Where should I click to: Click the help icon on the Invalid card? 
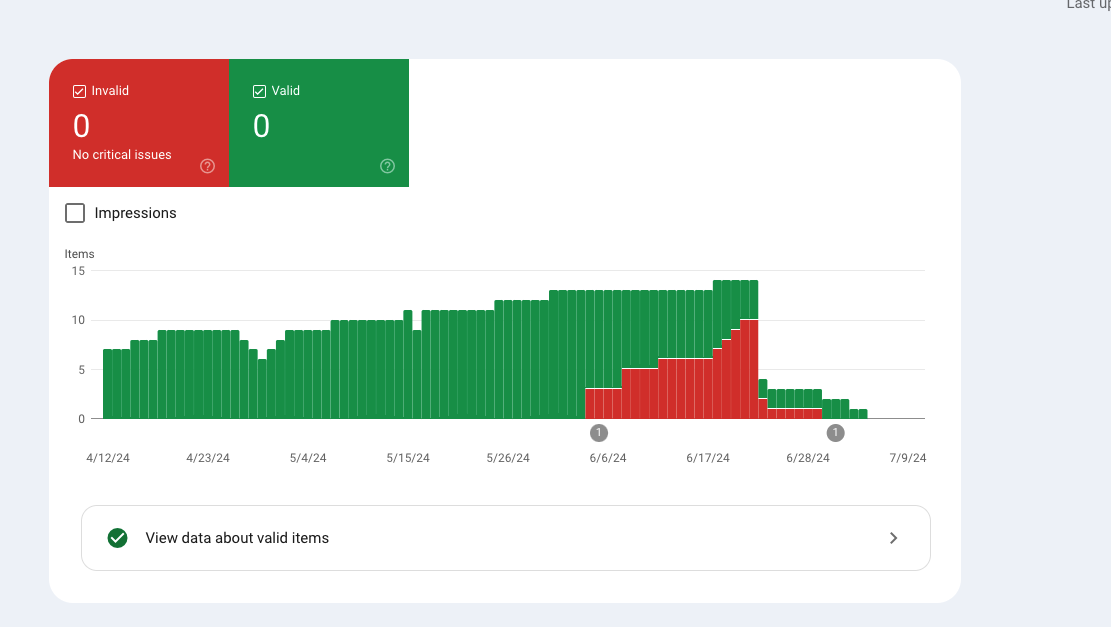tap(208, 166)
